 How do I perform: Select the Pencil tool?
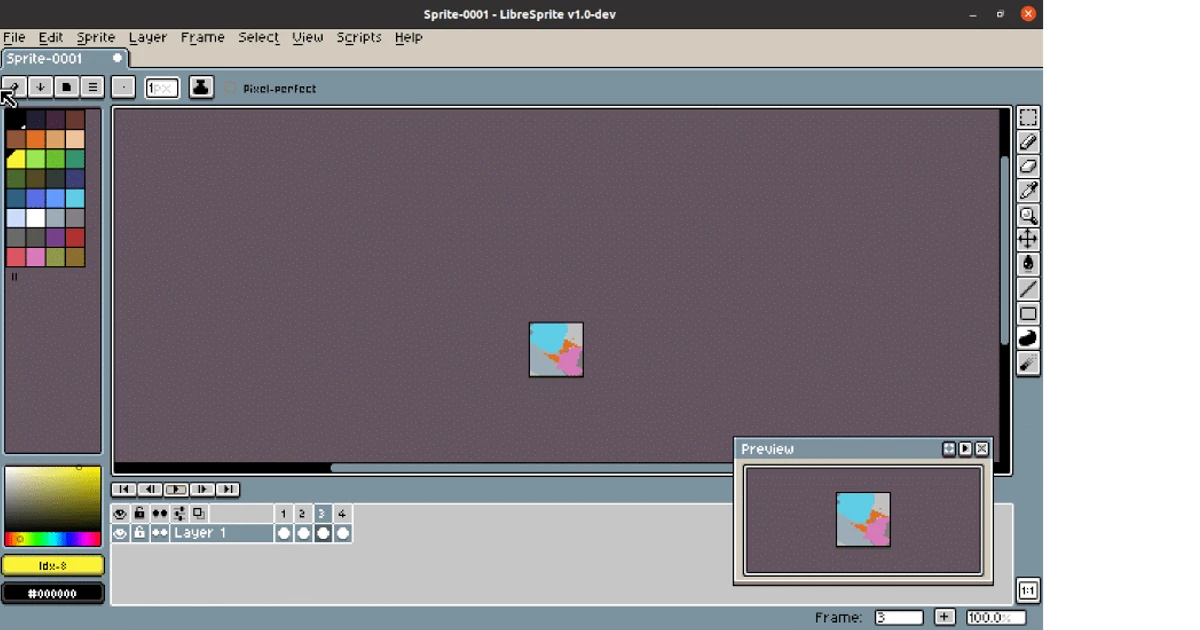[1028, 143]
